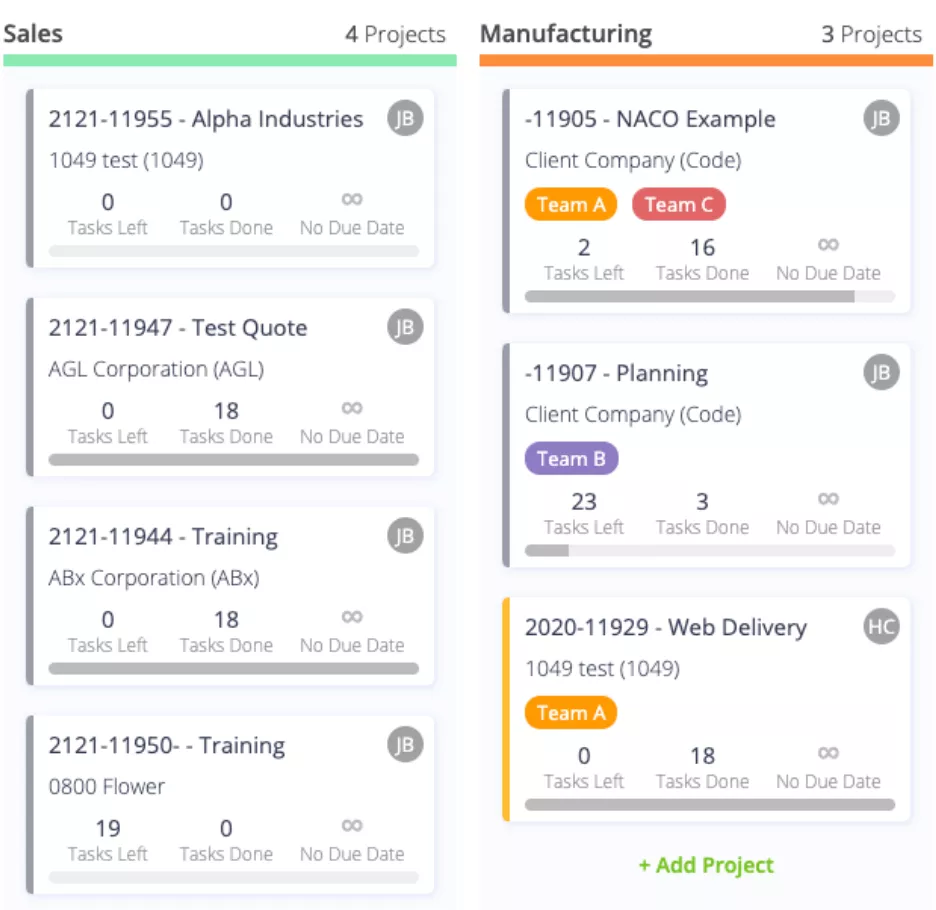Click infinity due date icon on NACO Example
Viewport: 936px width, 910px height.
pos(828,245)
